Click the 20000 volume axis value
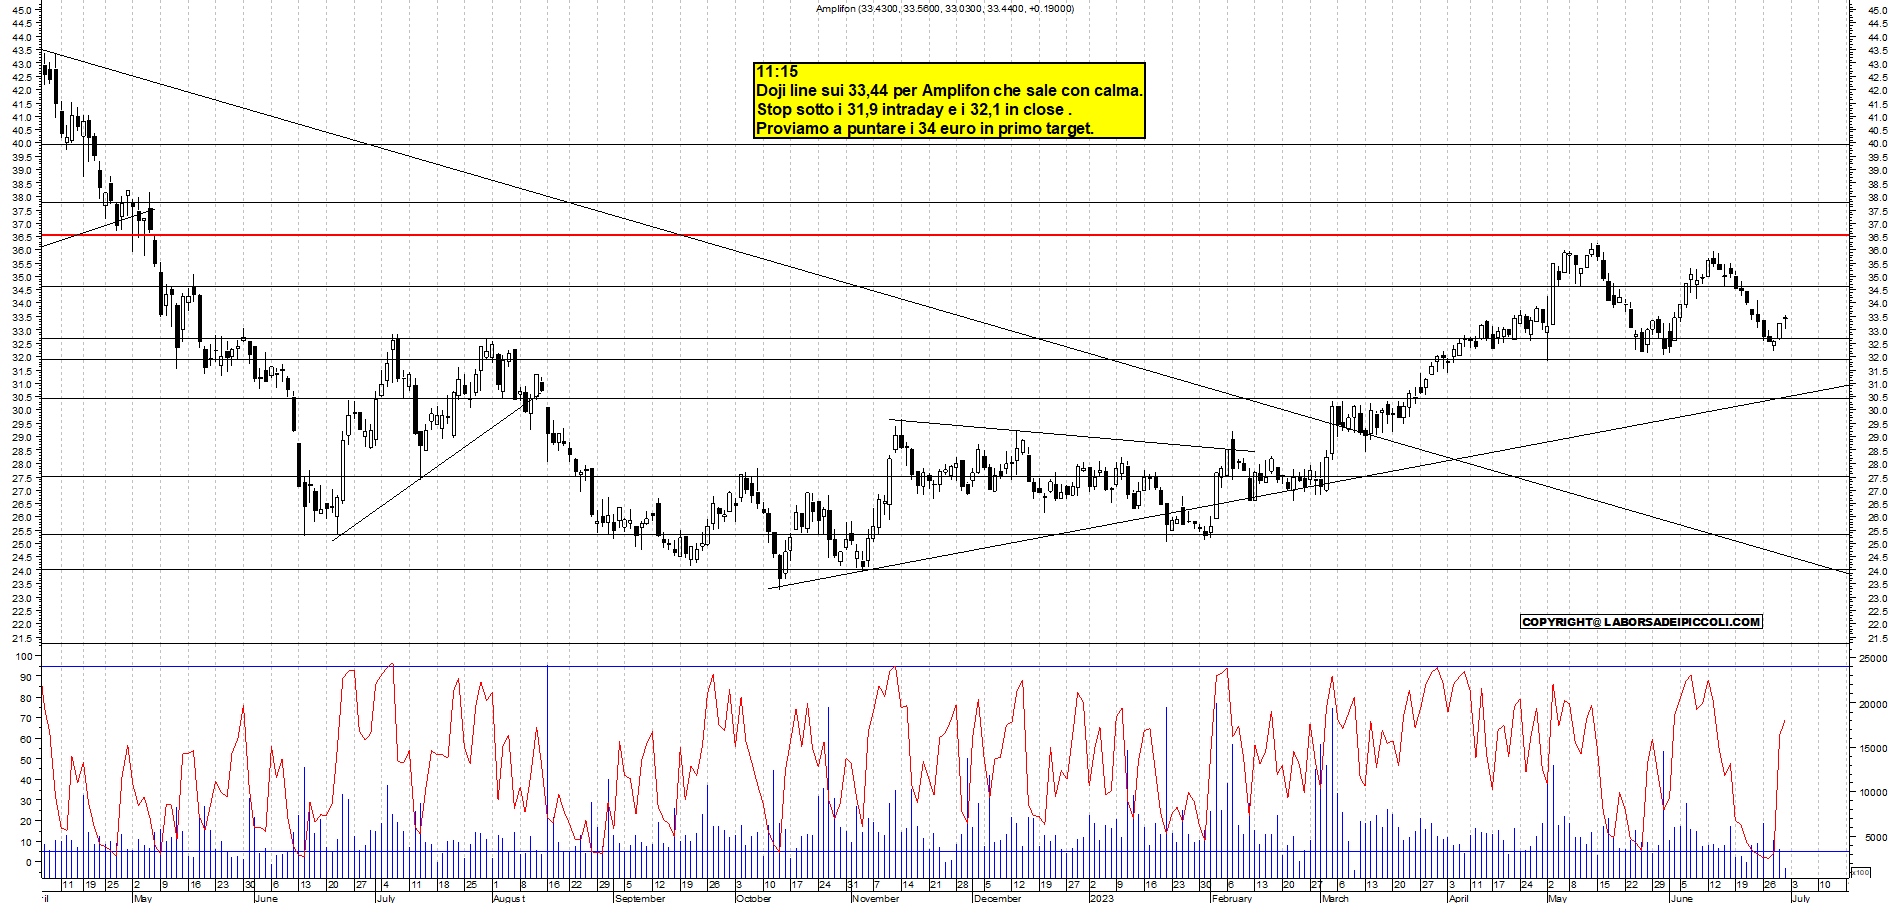Image resolution: width=1890 pixels, height=903 pixels. [x=1872, y=704]
